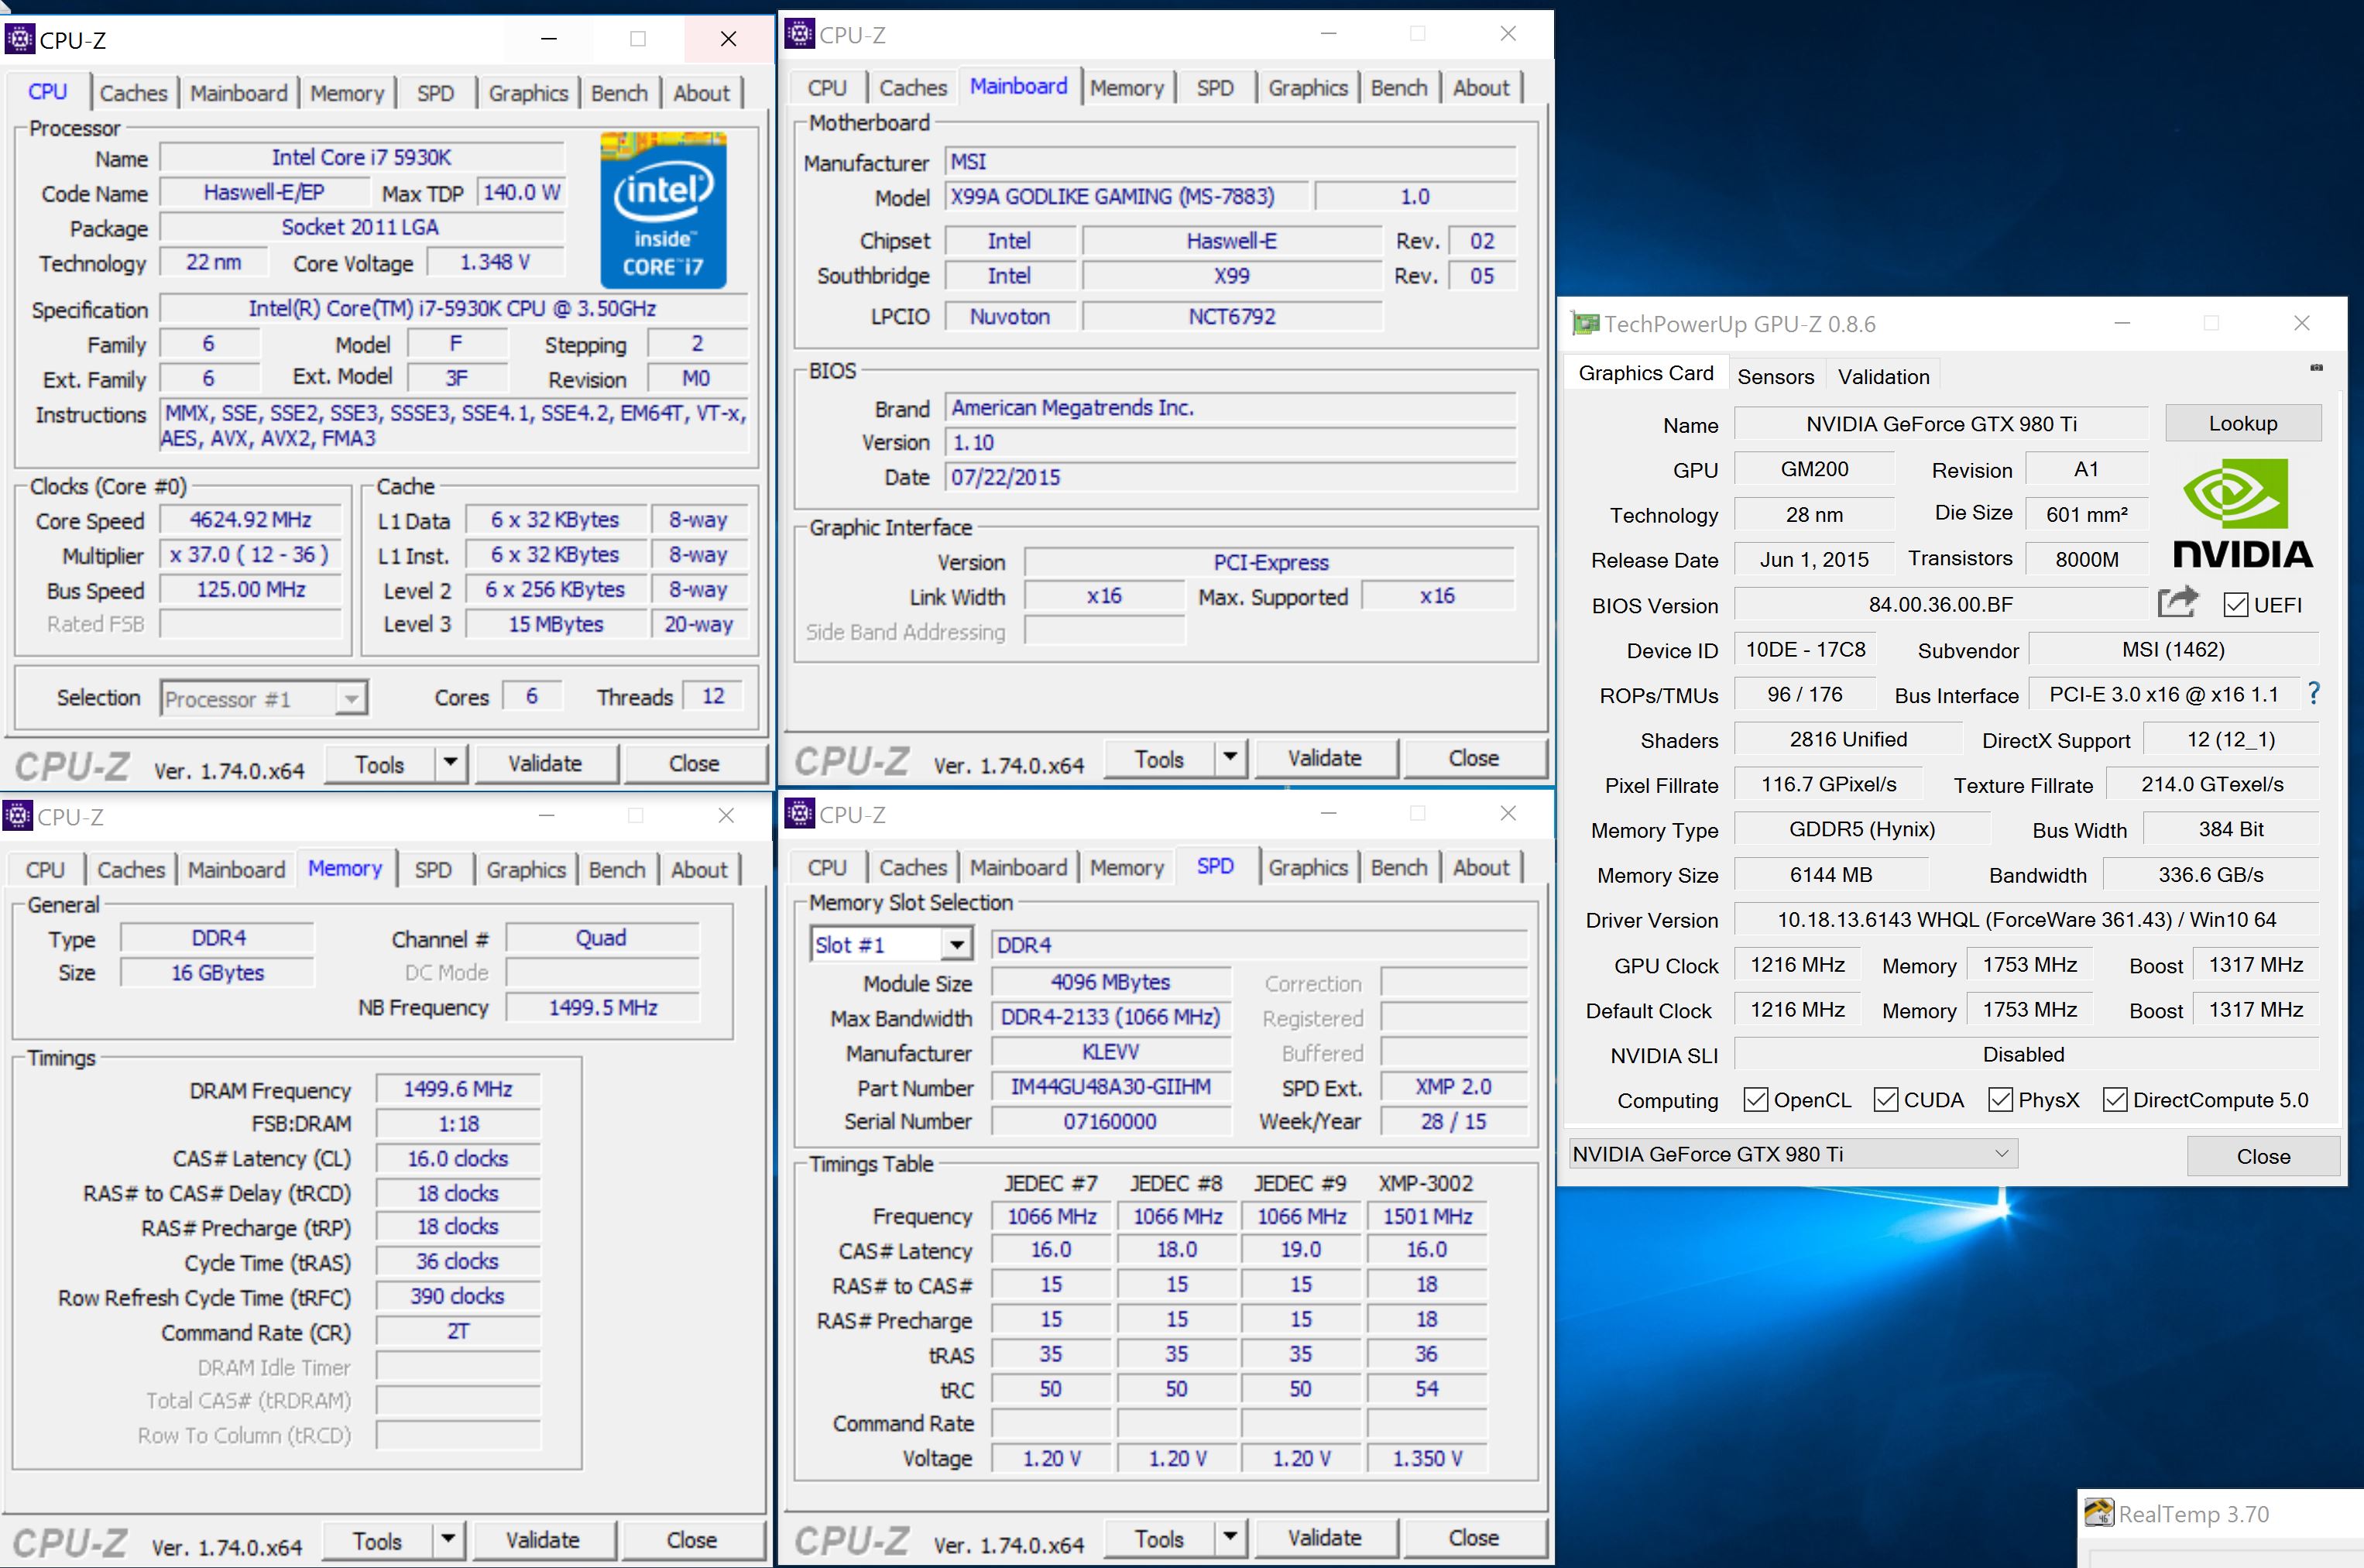Open the Validation tab in GPU-Z
Image resolution: width=2364 pixels, height=1568 pixels.
[x=1883, y=376]
